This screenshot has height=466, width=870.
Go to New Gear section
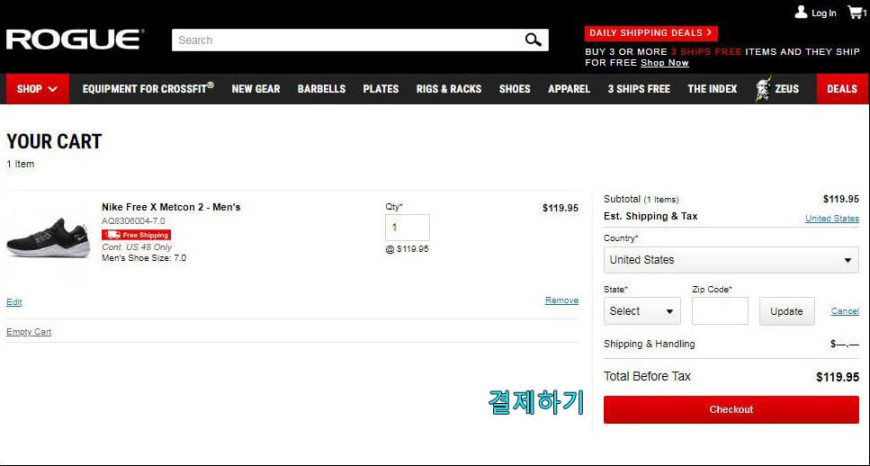coord(256,89)
